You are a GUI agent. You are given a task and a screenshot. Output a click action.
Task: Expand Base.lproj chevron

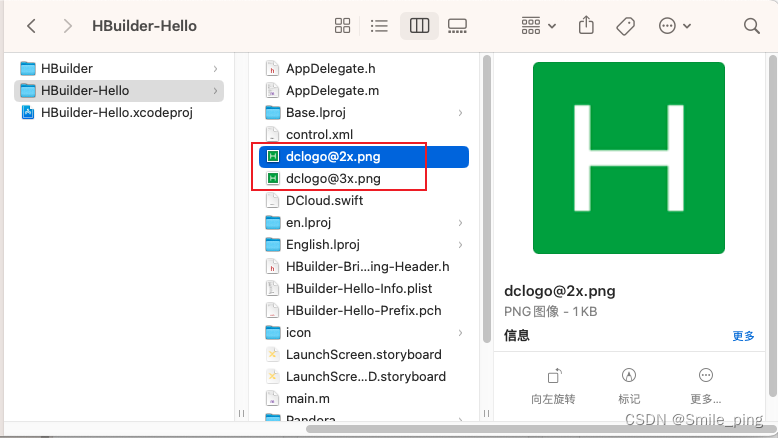460,113
